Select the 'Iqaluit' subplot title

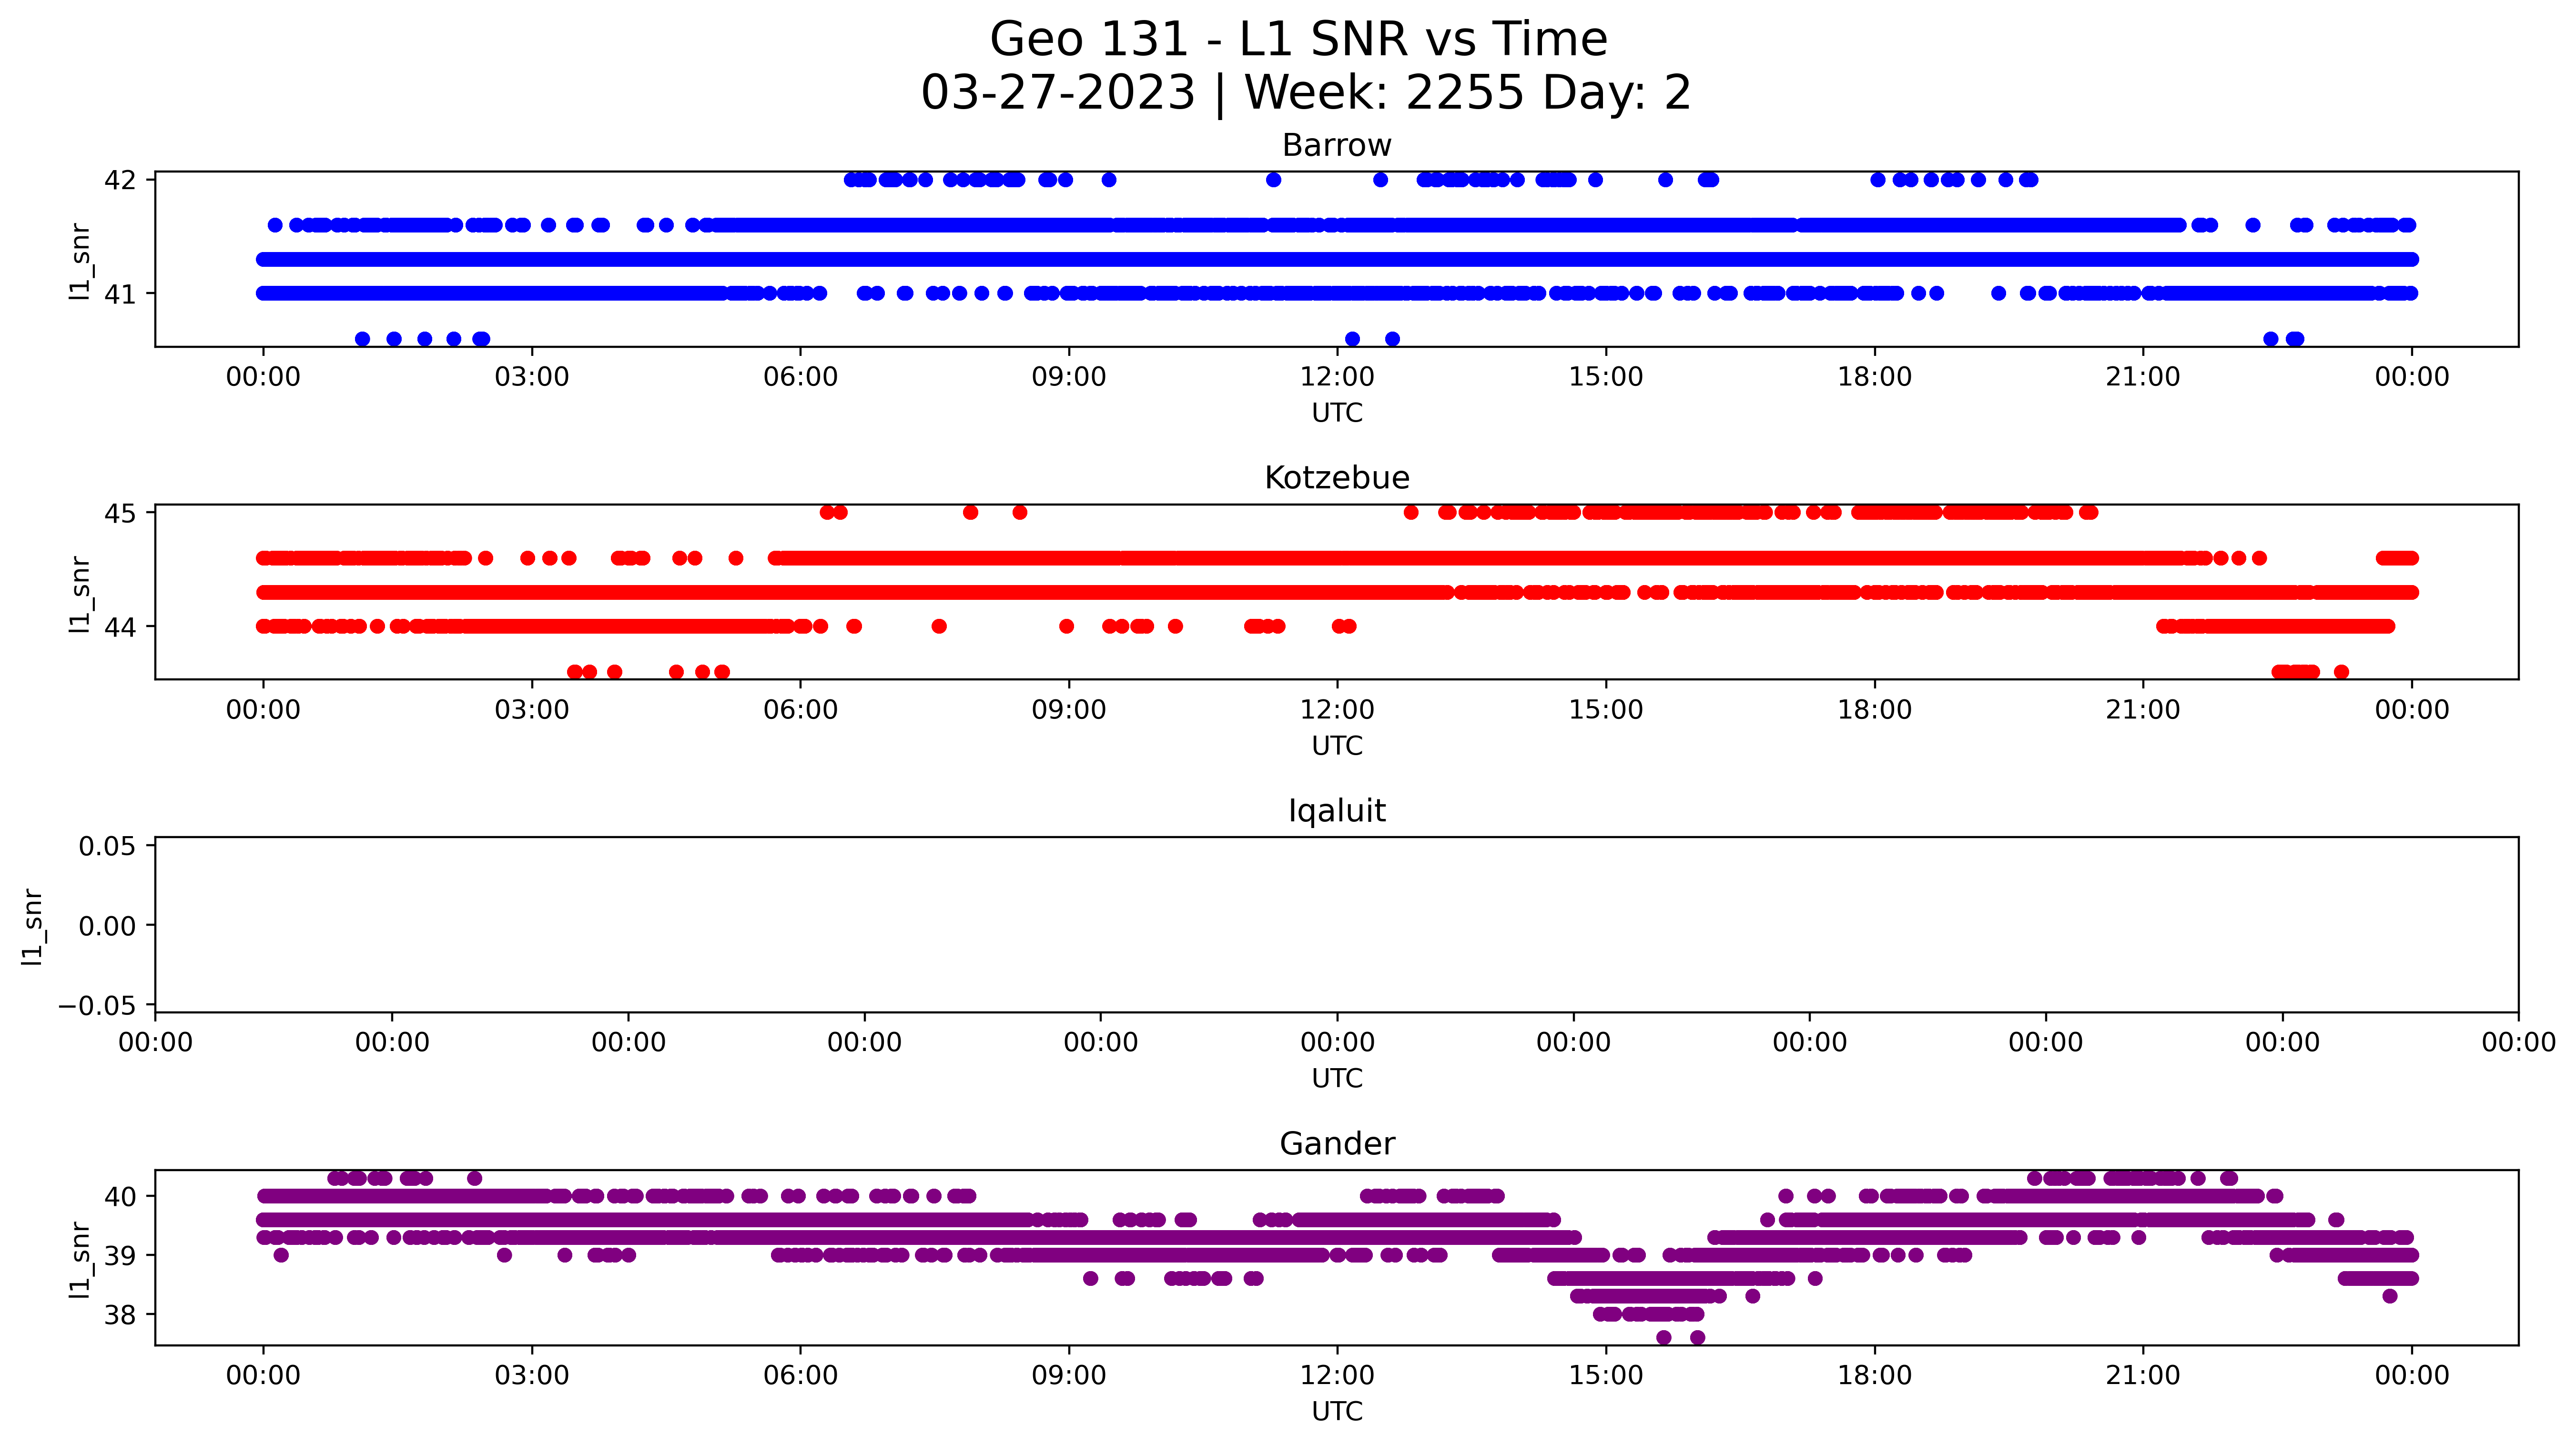tap(1337, 811)
